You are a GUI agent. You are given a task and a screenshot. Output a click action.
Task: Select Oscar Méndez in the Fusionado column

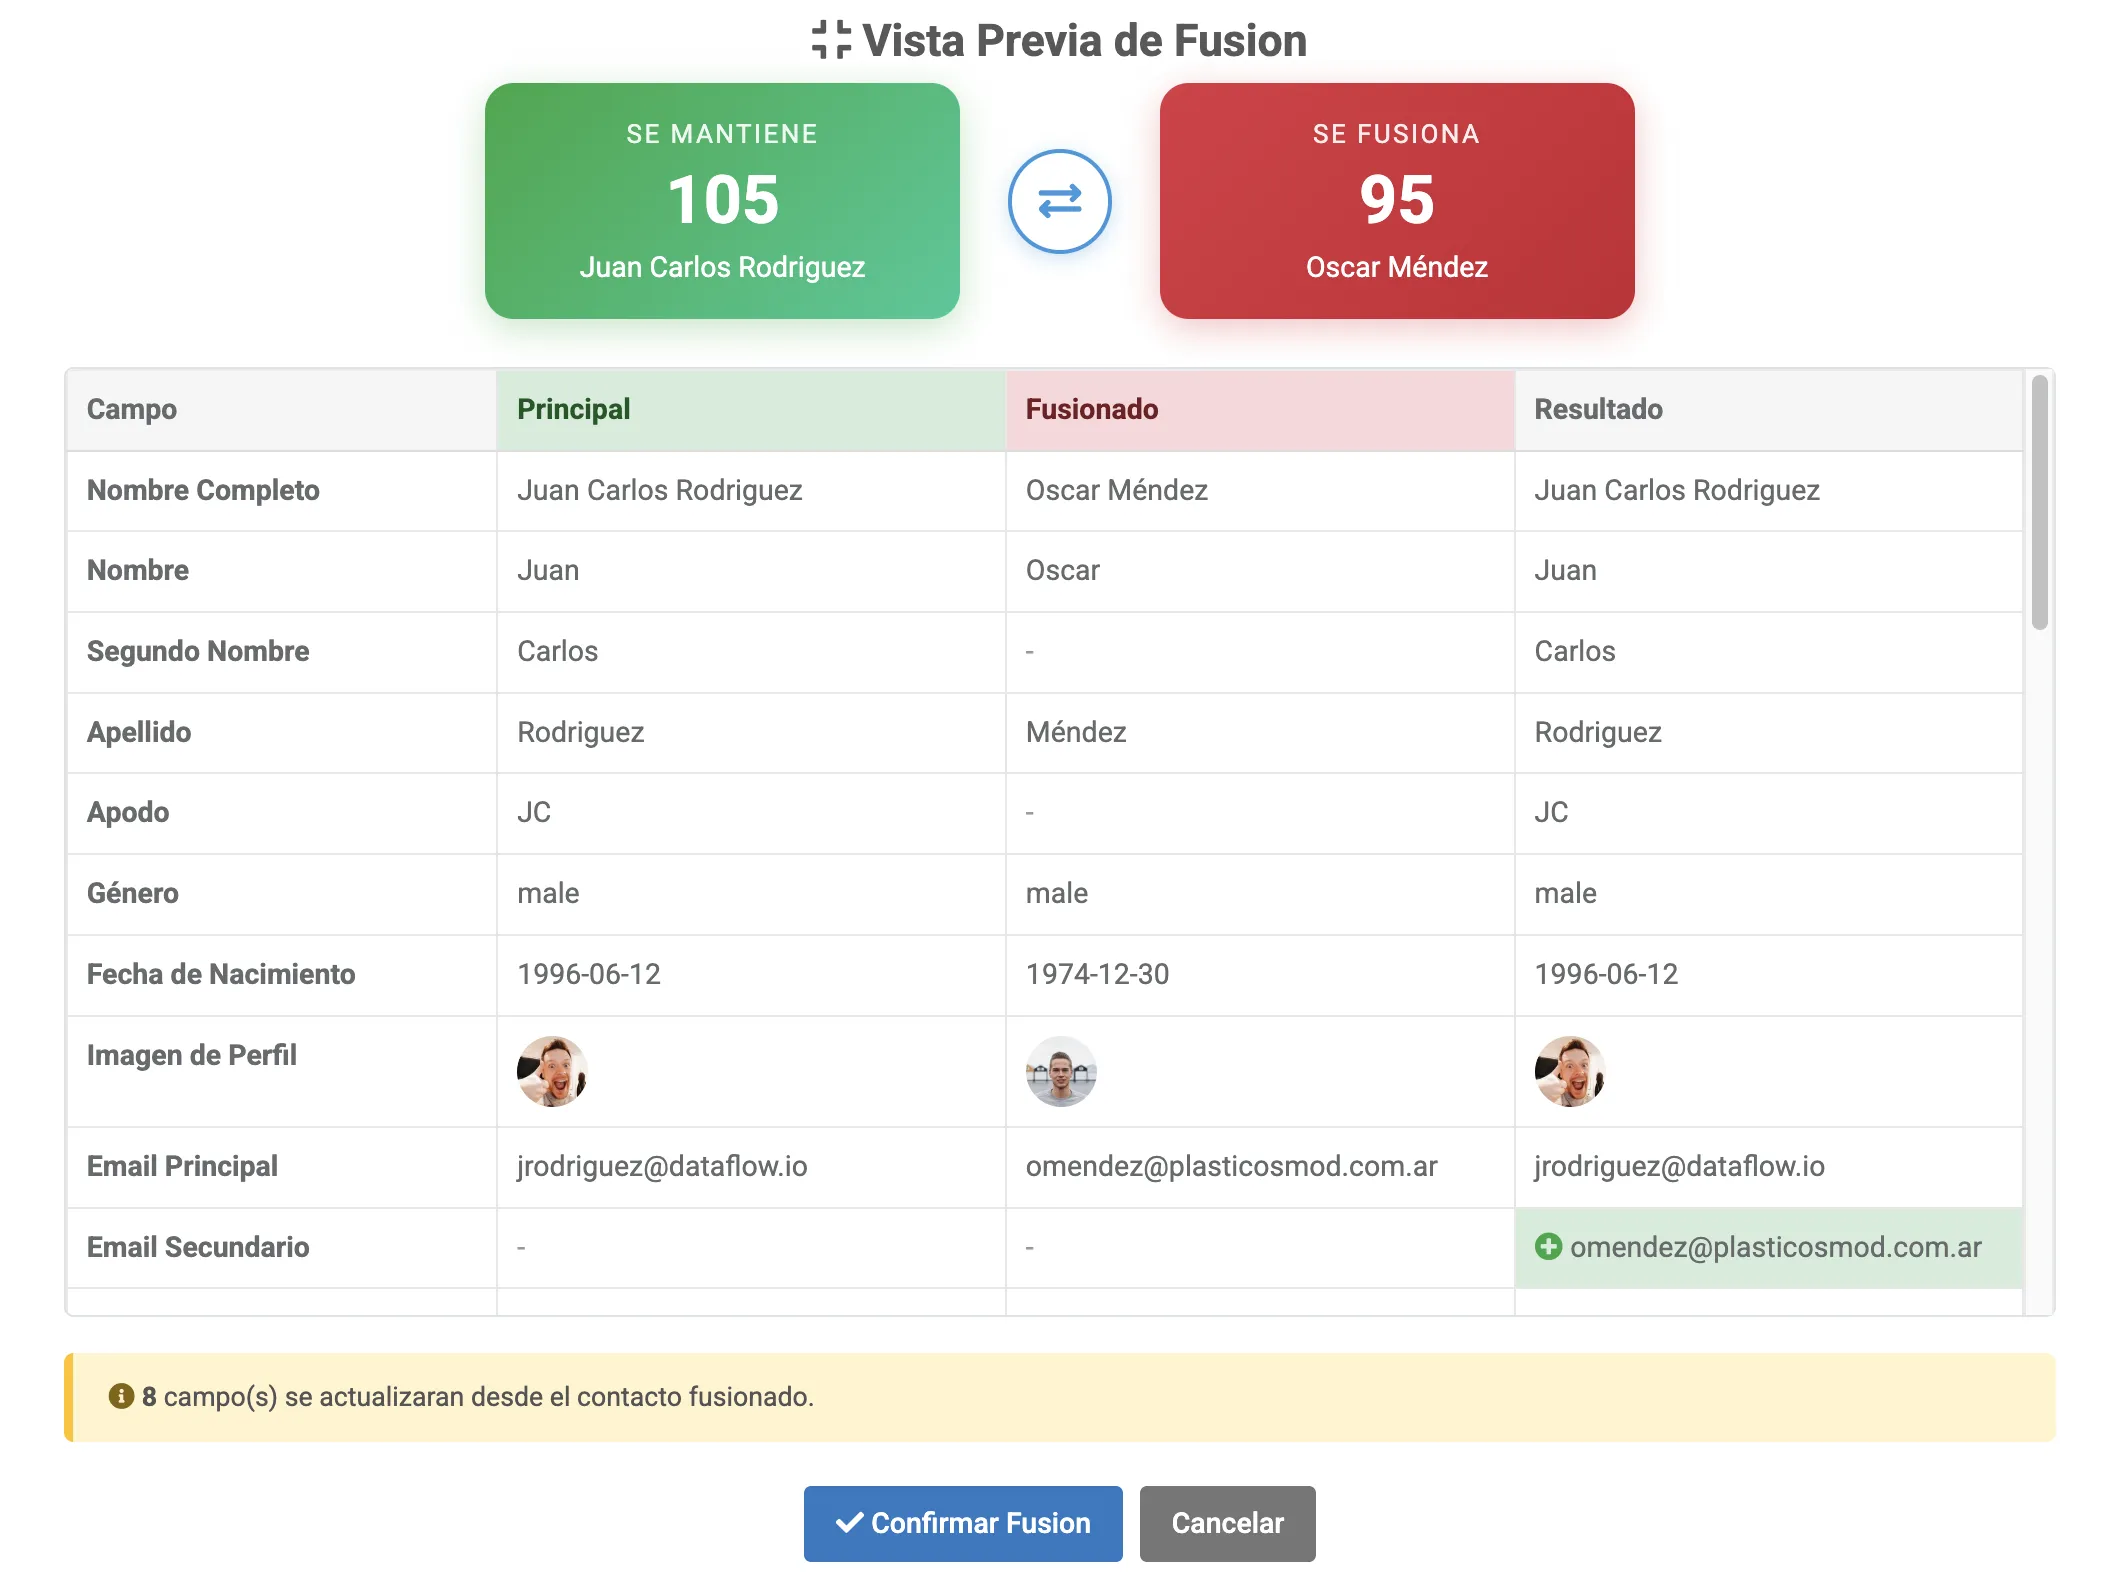tap(1117, 490)
